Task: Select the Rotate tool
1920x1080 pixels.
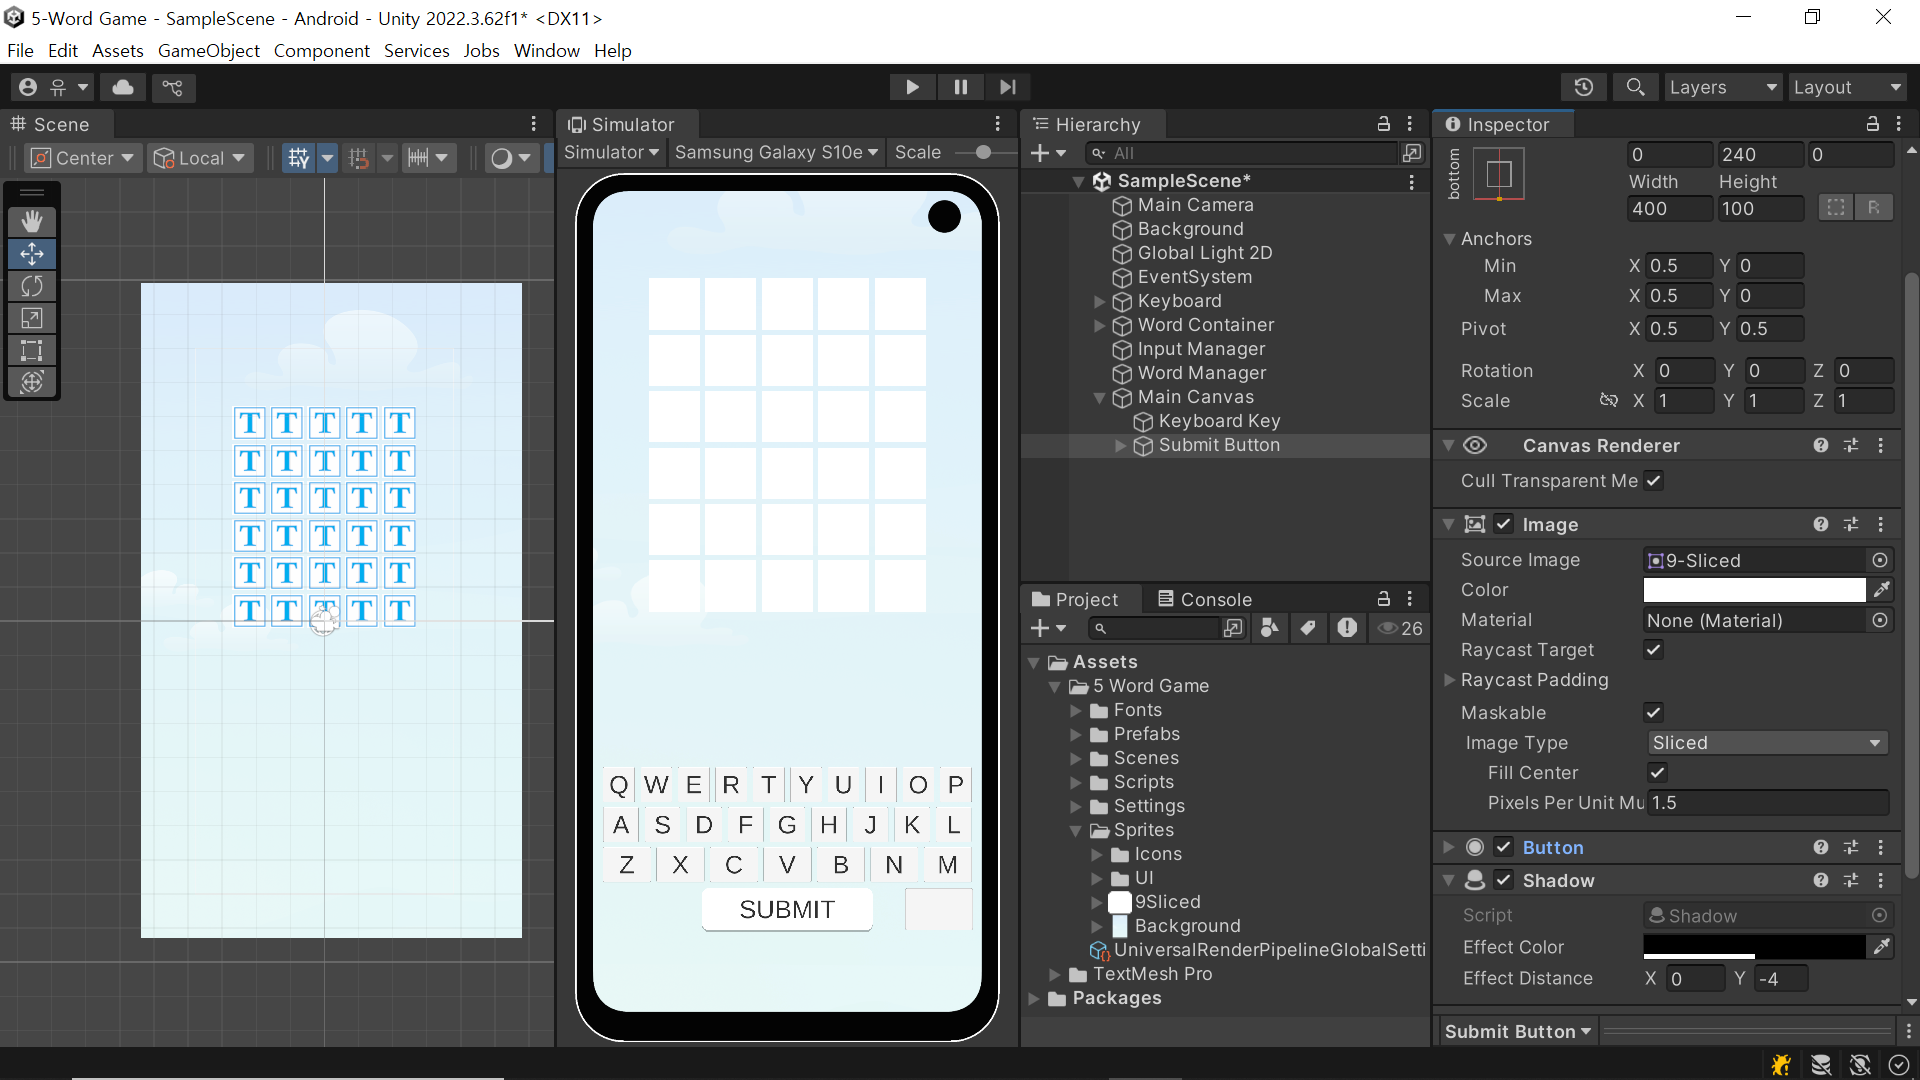Action: pyautogui.click(x=32, y=286)
